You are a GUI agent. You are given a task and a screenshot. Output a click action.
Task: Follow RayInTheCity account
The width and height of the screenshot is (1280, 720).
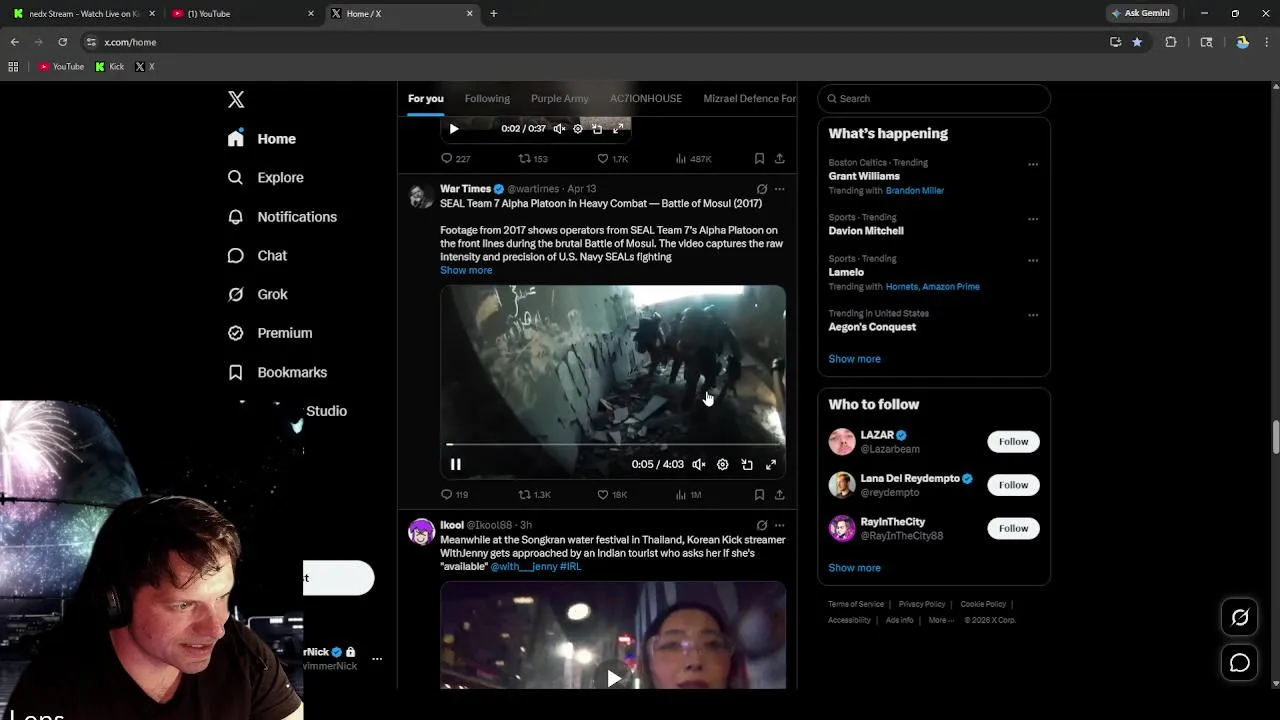pos(1013,528)
